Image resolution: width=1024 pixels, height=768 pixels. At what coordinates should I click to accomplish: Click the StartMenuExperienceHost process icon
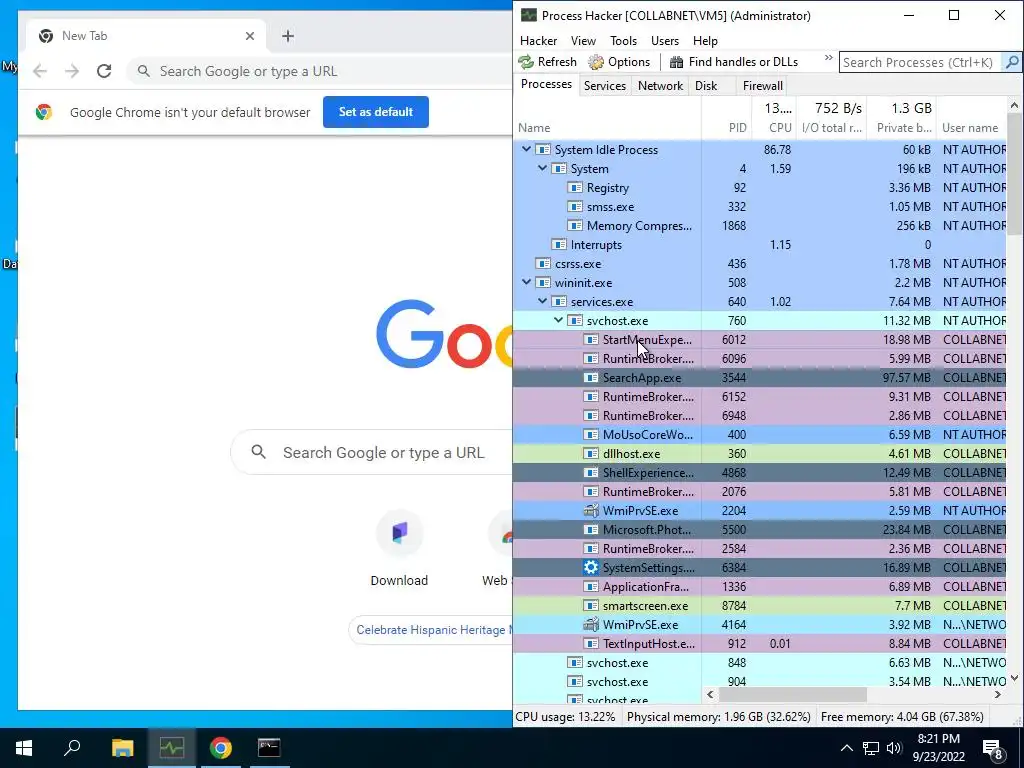pos(591,340)
